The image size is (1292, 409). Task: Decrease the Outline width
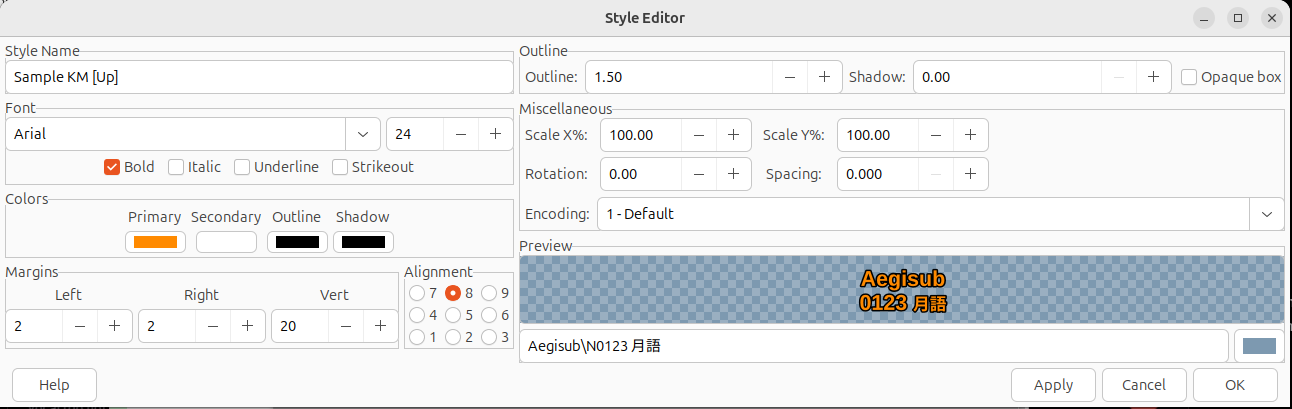tap(790, 77)
